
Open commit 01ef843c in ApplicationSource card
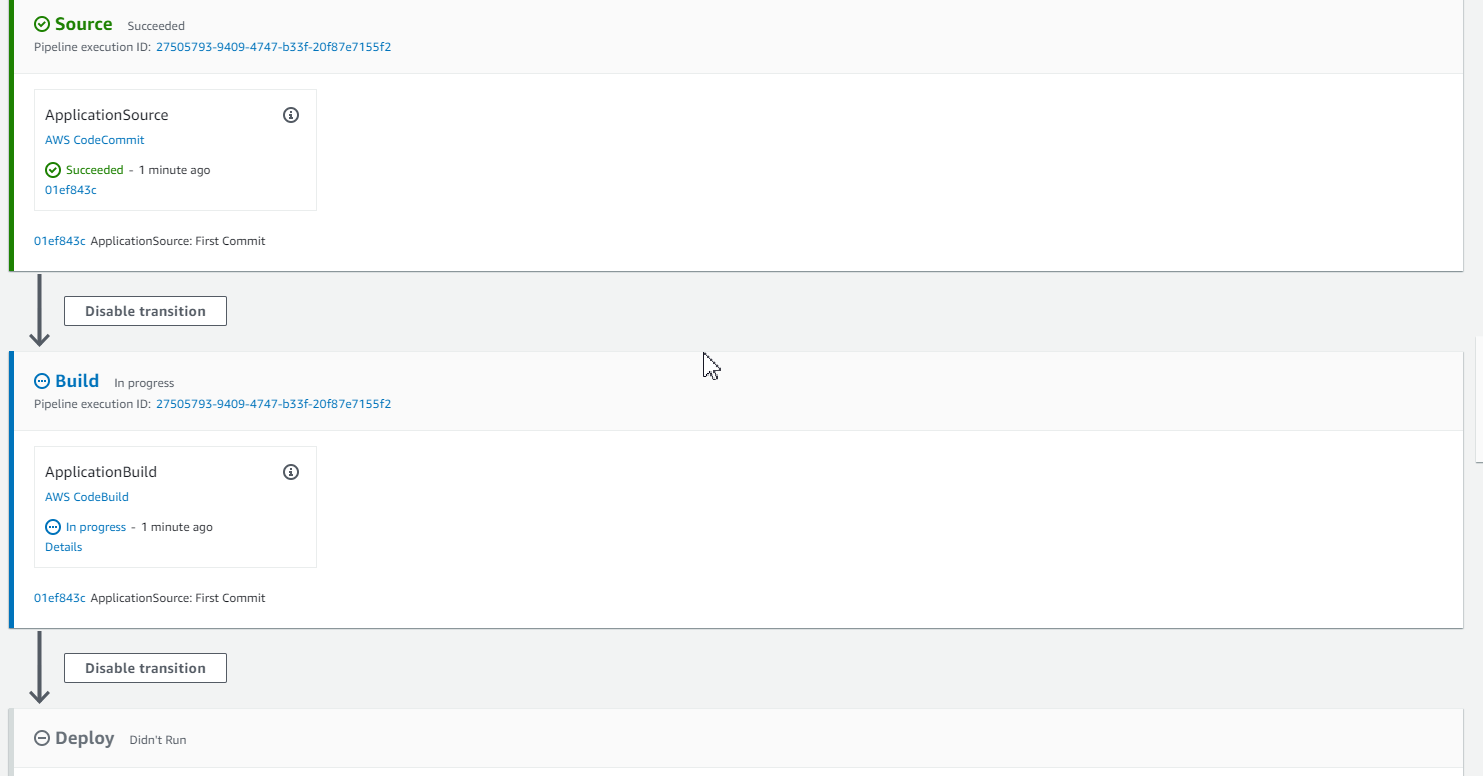pyautogui.click(x=71, y=190)
